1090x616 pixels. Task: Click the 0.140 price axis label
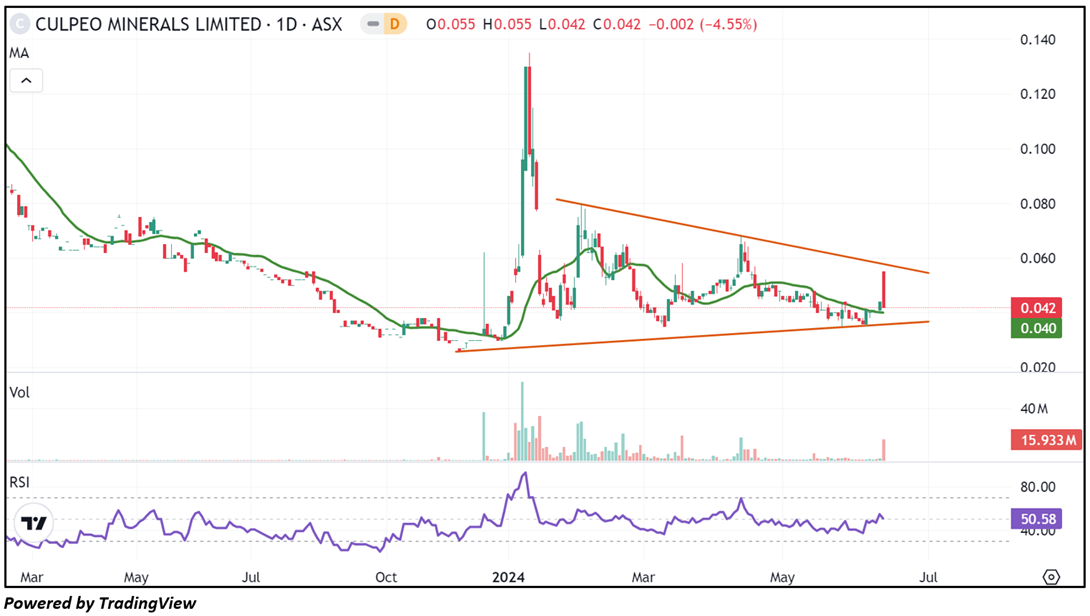pyautogui.click(x=1038, y=40)
